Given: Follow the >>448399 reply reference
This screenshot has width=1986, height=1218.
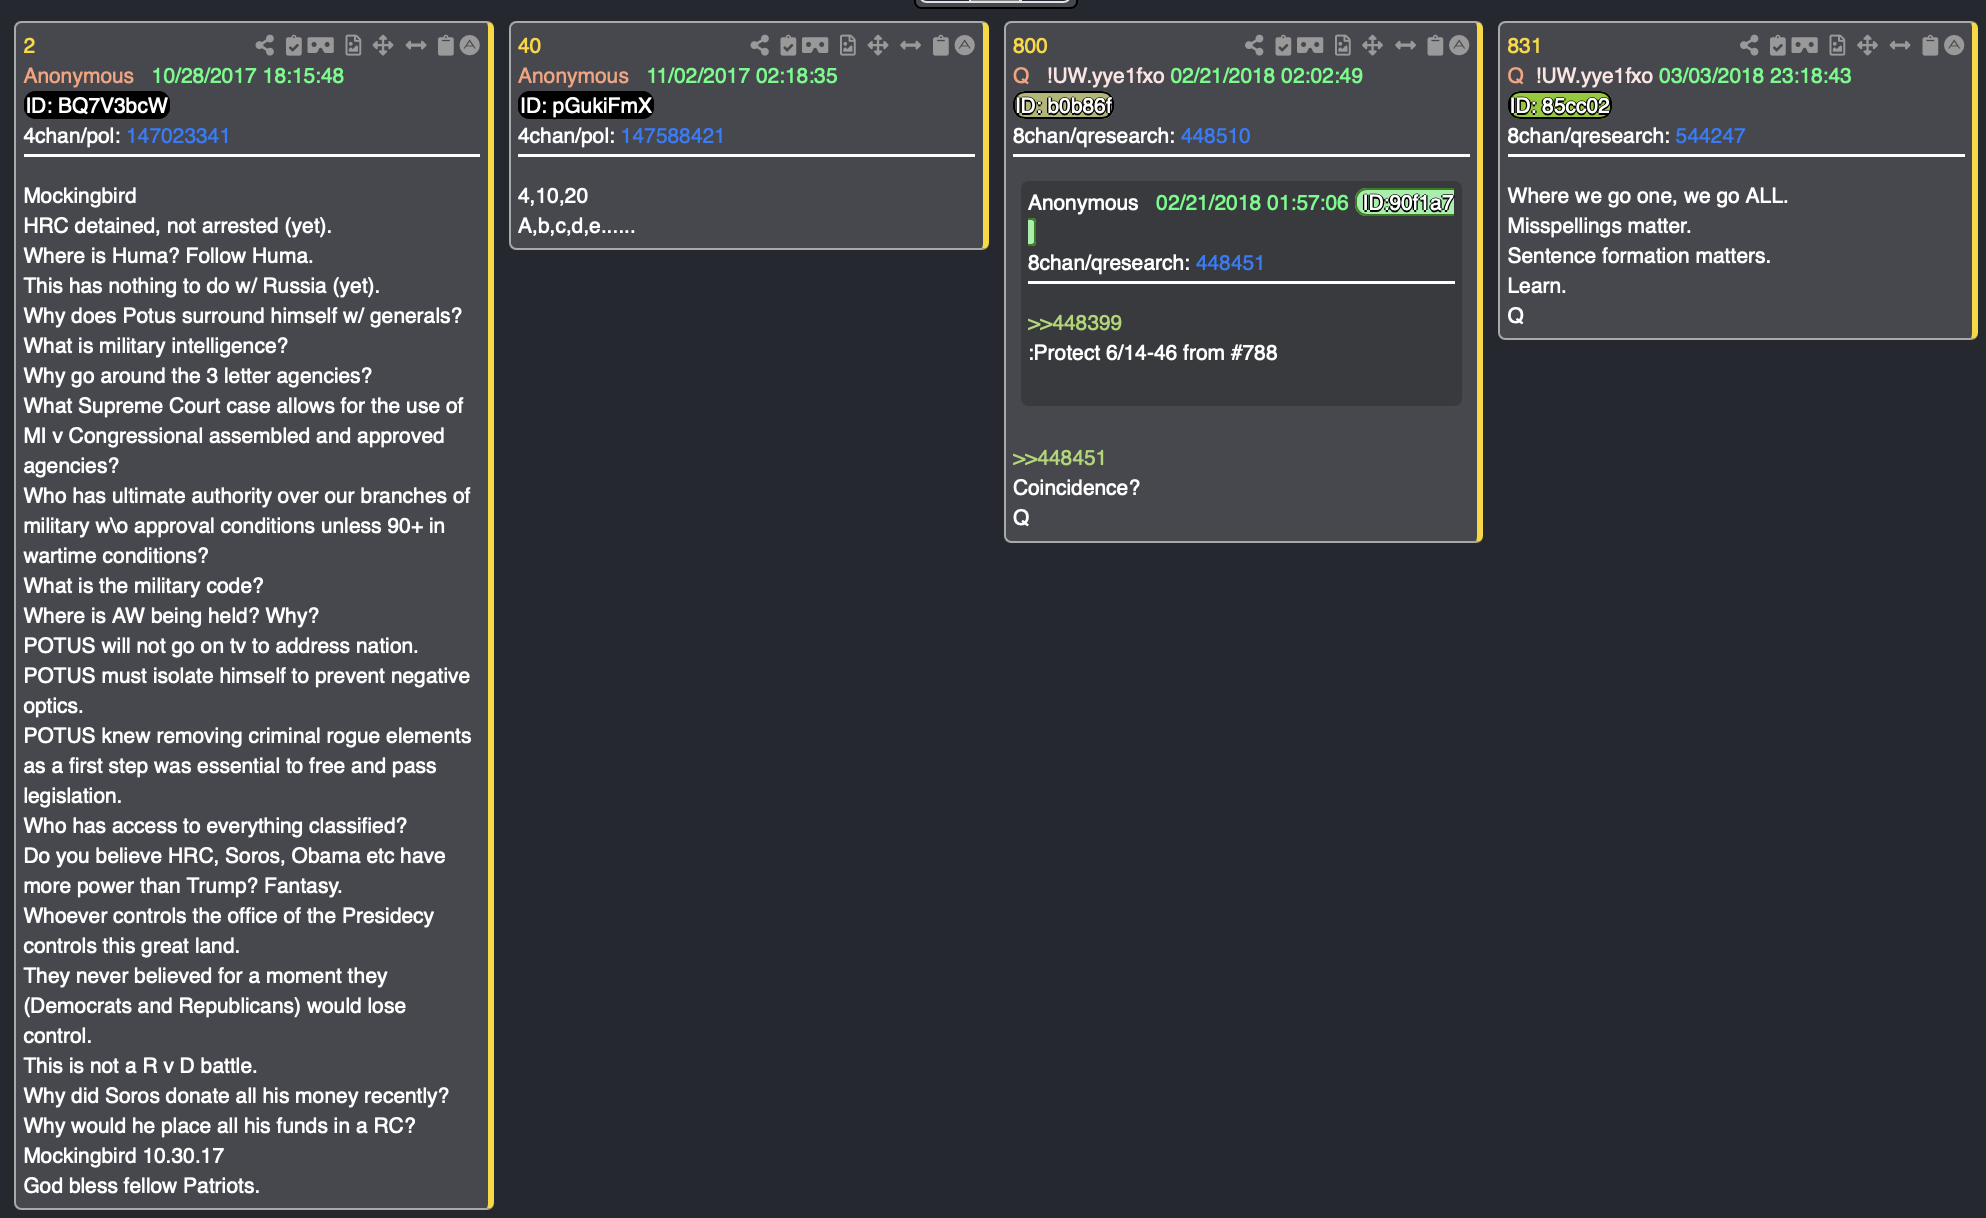Looking at the screenshot, I should [x=1074, y=323].
